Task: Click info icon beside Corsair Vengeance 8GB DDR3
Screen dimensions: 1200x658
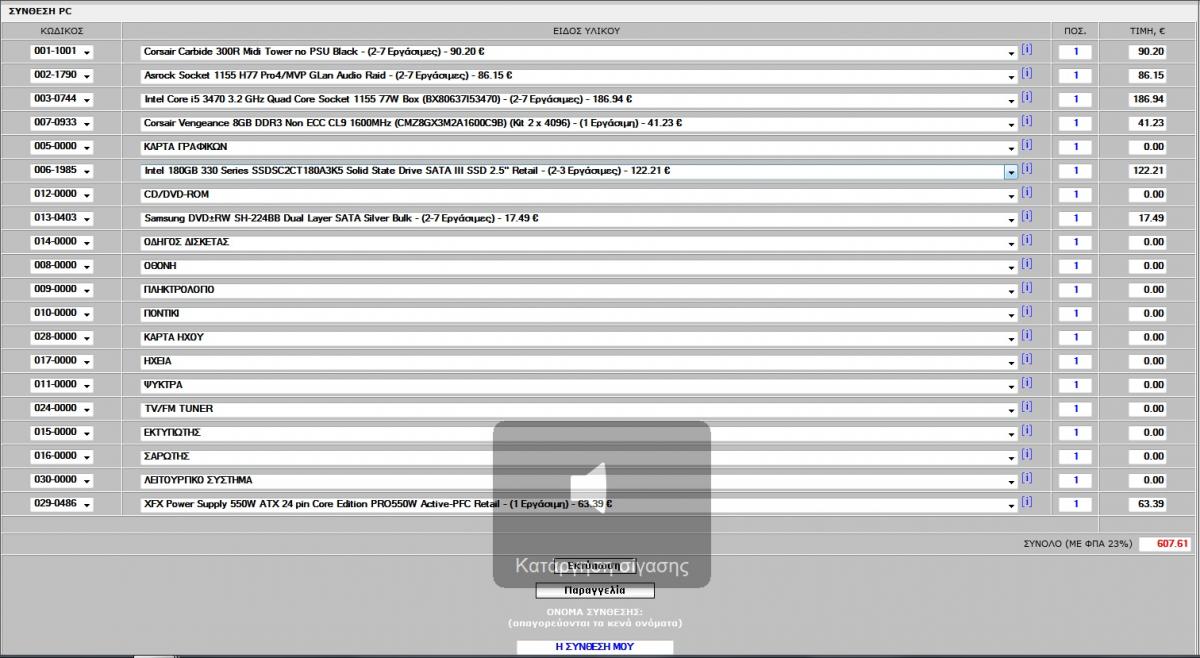Action: (x=1026, y=121)
